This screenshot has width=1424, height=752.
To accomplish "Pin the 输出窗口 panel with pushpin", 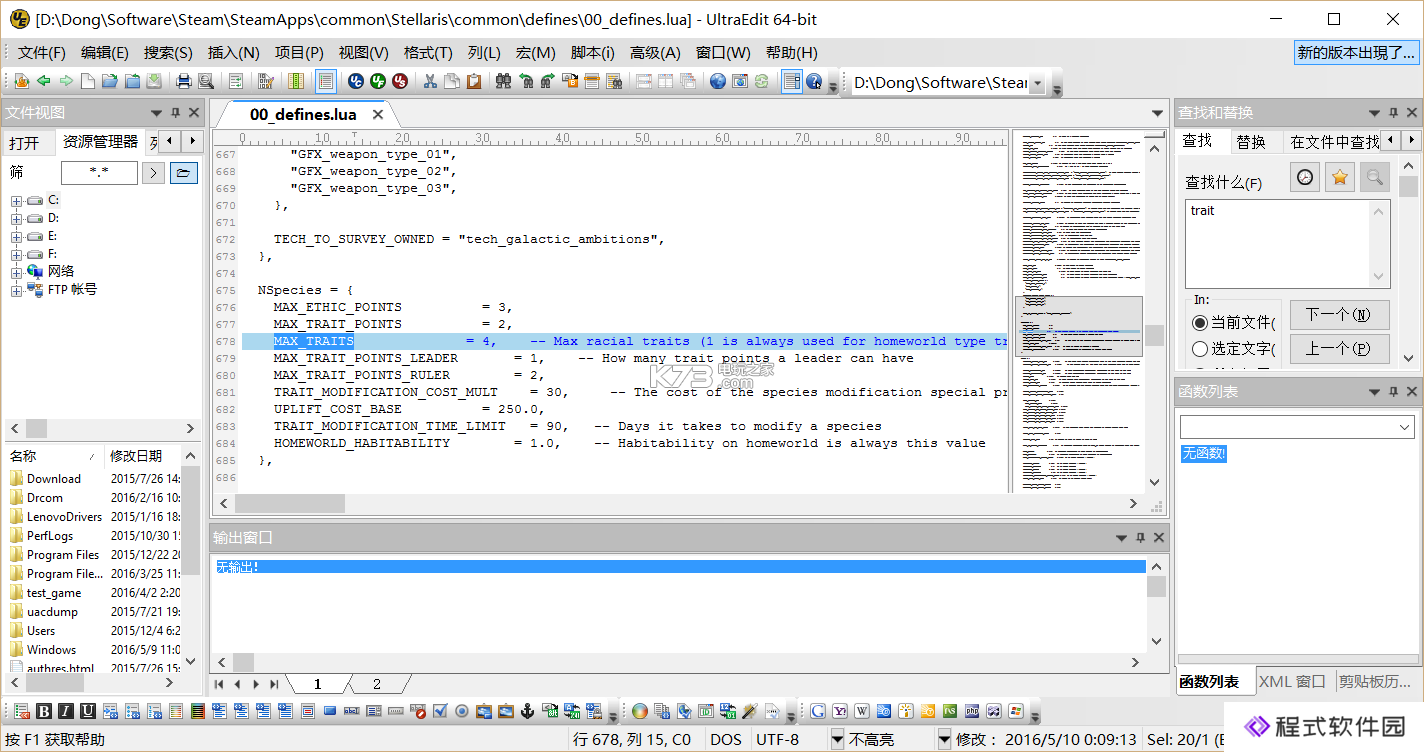I will click(1140, 538).
